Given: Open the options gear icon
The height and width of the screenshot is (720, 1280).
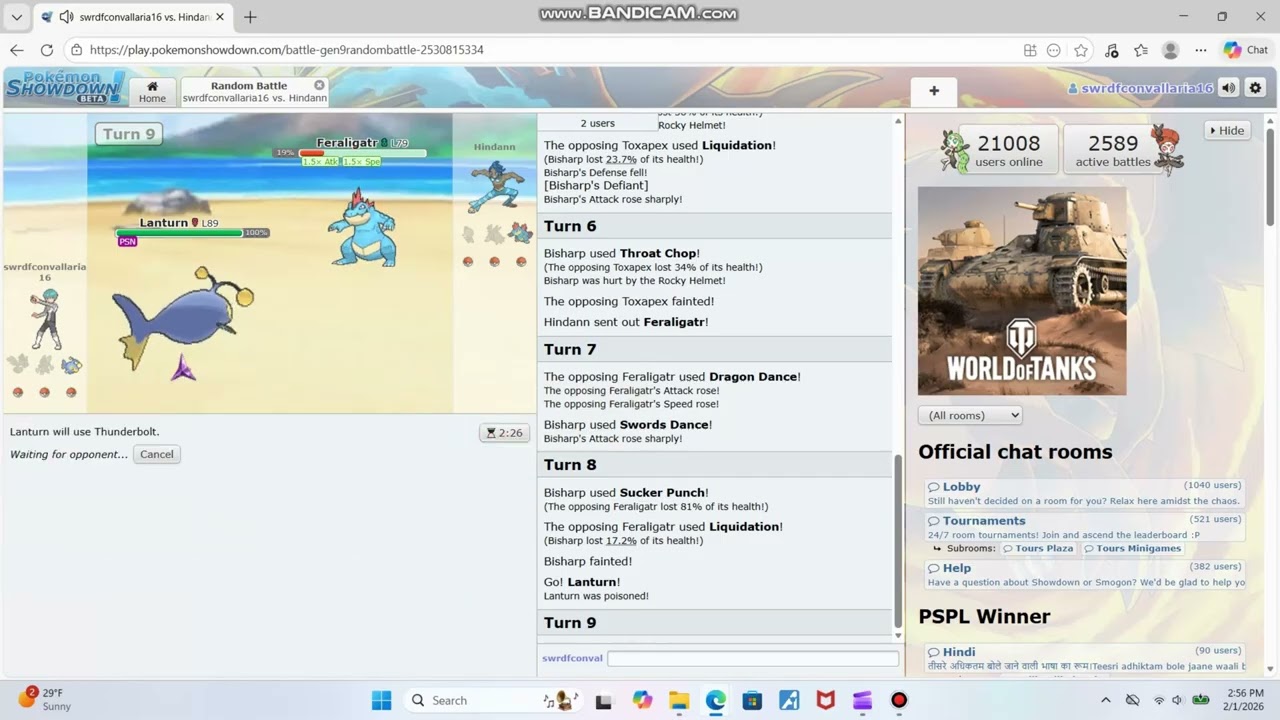Looking at the screenshot, I should click(1255, 88).
